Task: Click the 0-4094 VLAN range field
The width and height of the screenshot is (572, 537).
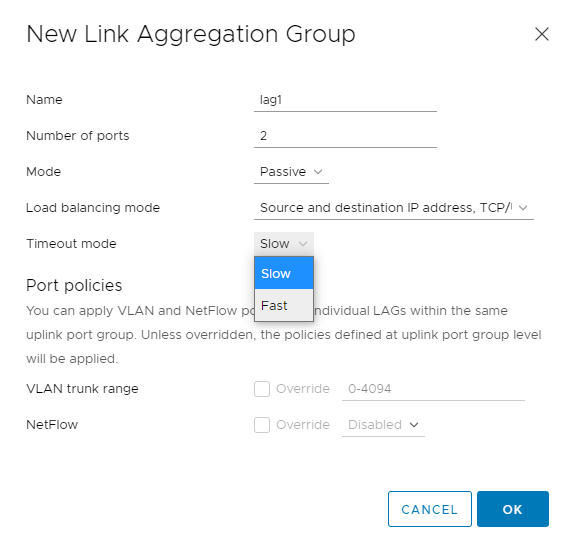Action: coord(433,389)
